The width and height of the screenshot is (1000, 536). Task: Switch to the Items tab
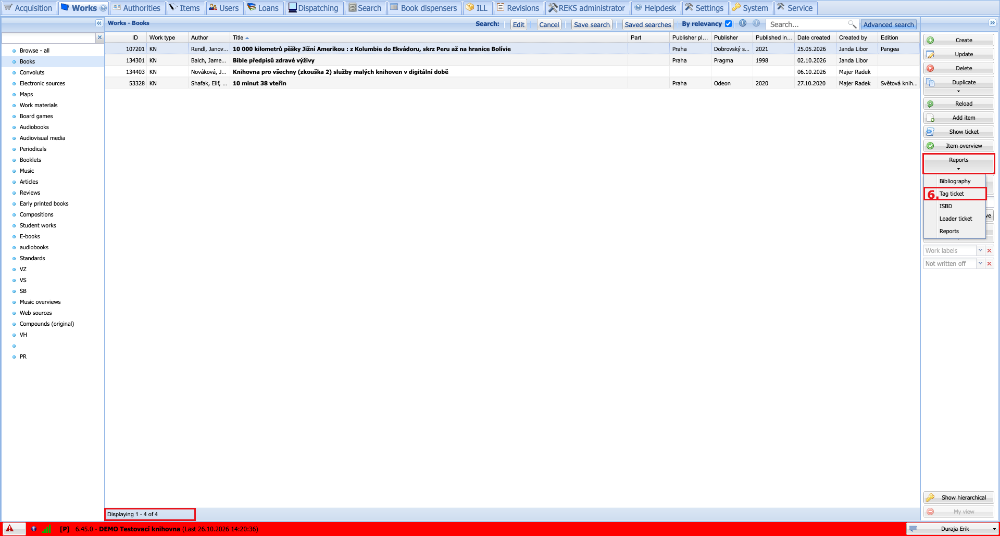[184, 8]
